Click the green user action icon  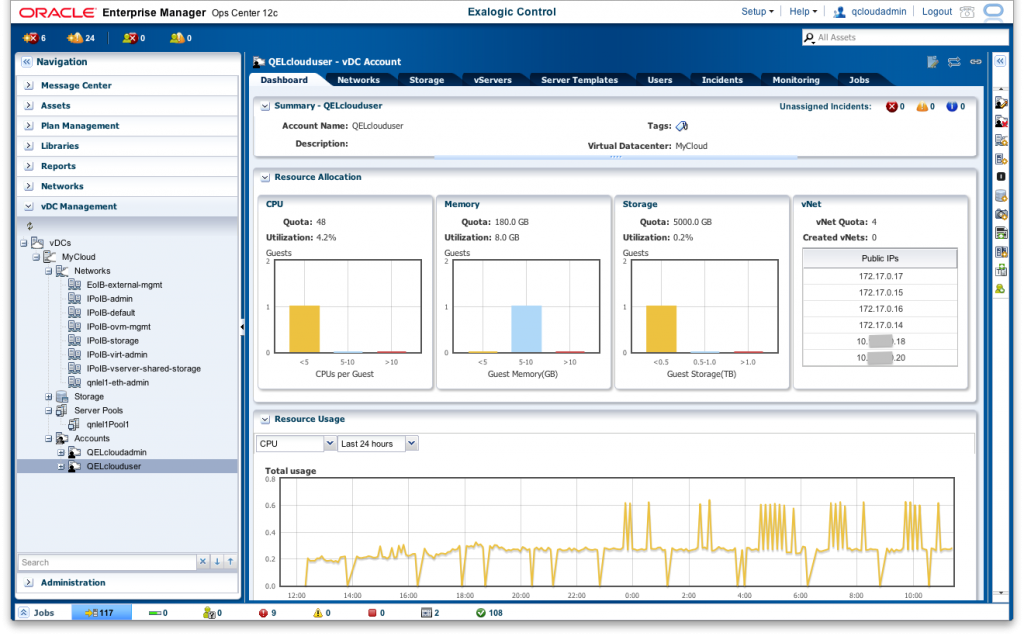click(1000, 289)
